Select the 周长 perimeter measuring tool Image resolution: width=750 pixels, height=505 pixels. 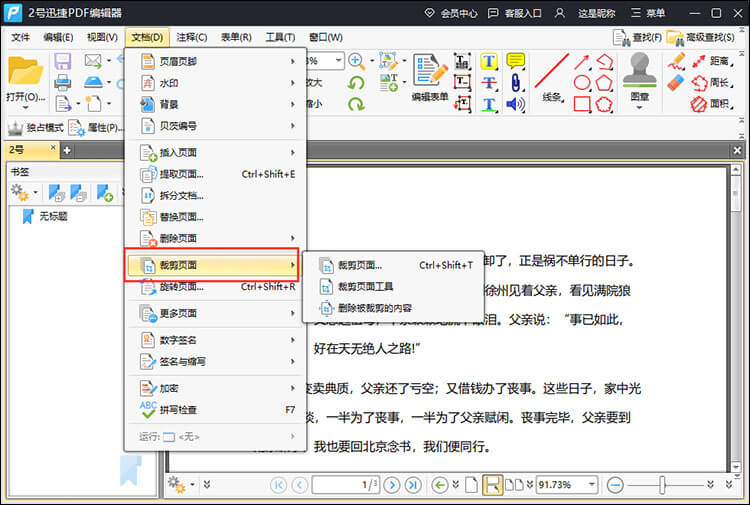tap(712, 82)
